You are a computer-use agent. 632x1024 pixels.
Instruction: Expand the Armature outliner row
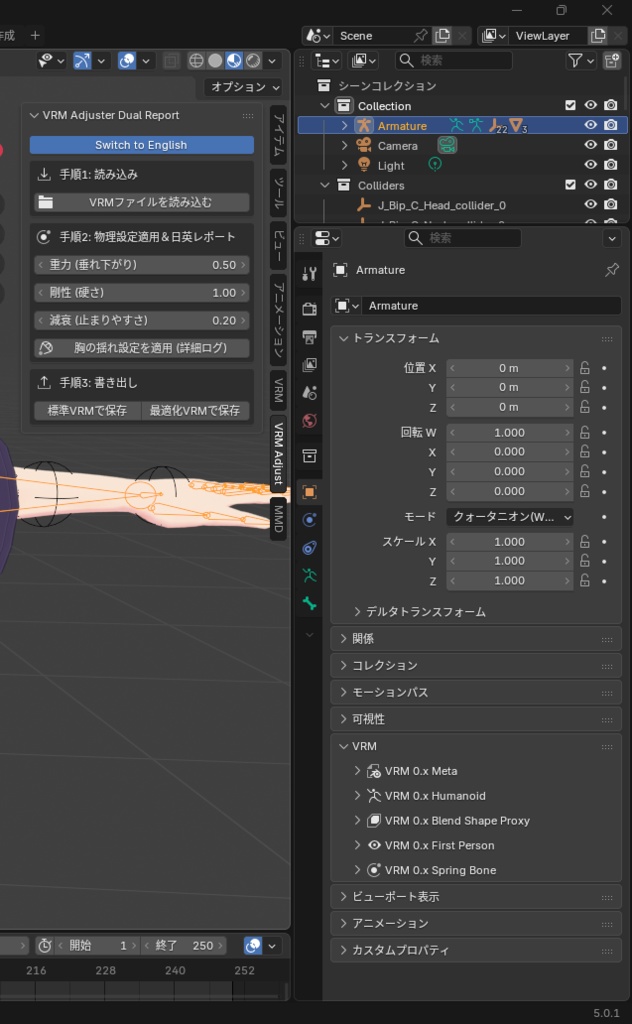pos(345,125)
